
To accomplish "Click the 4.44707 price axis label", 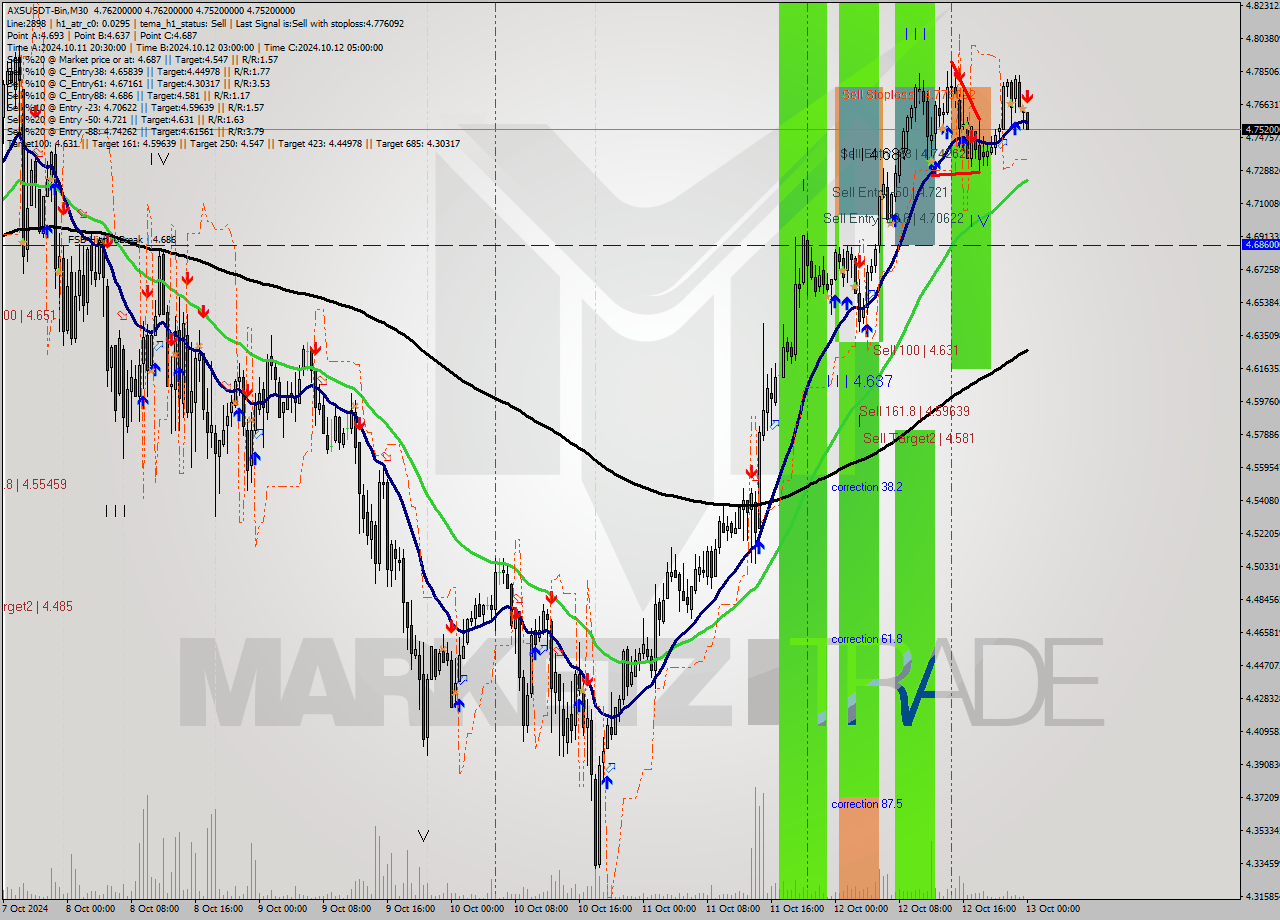I will click(1262, 665).
